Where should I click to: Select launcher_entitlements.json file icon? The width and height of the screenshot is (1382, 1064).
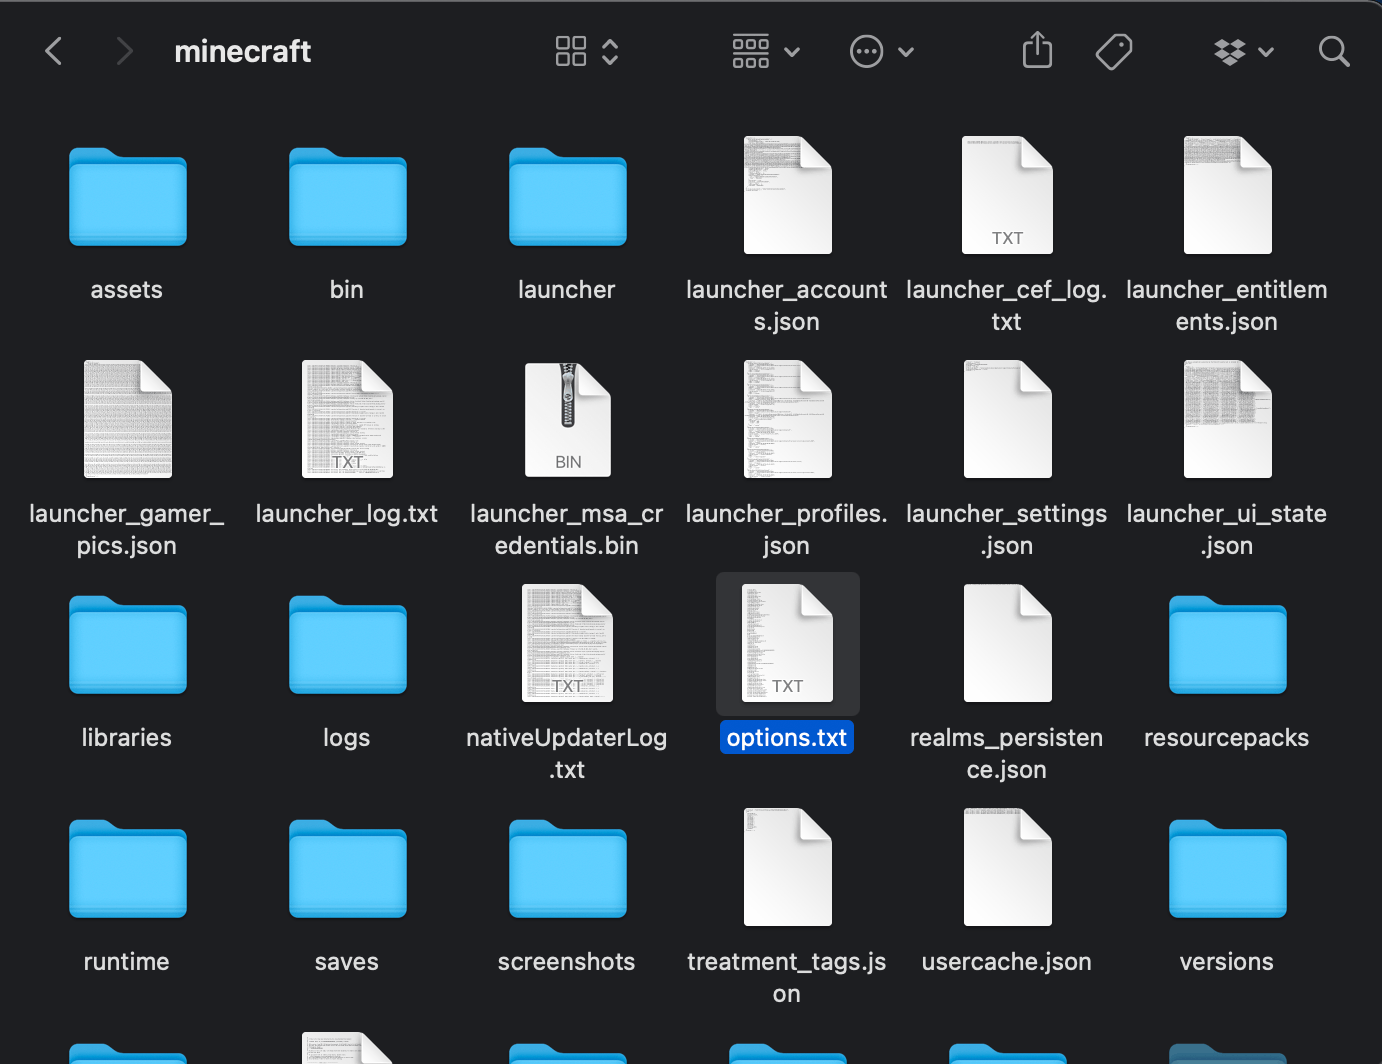click(x=1228, y=195)
